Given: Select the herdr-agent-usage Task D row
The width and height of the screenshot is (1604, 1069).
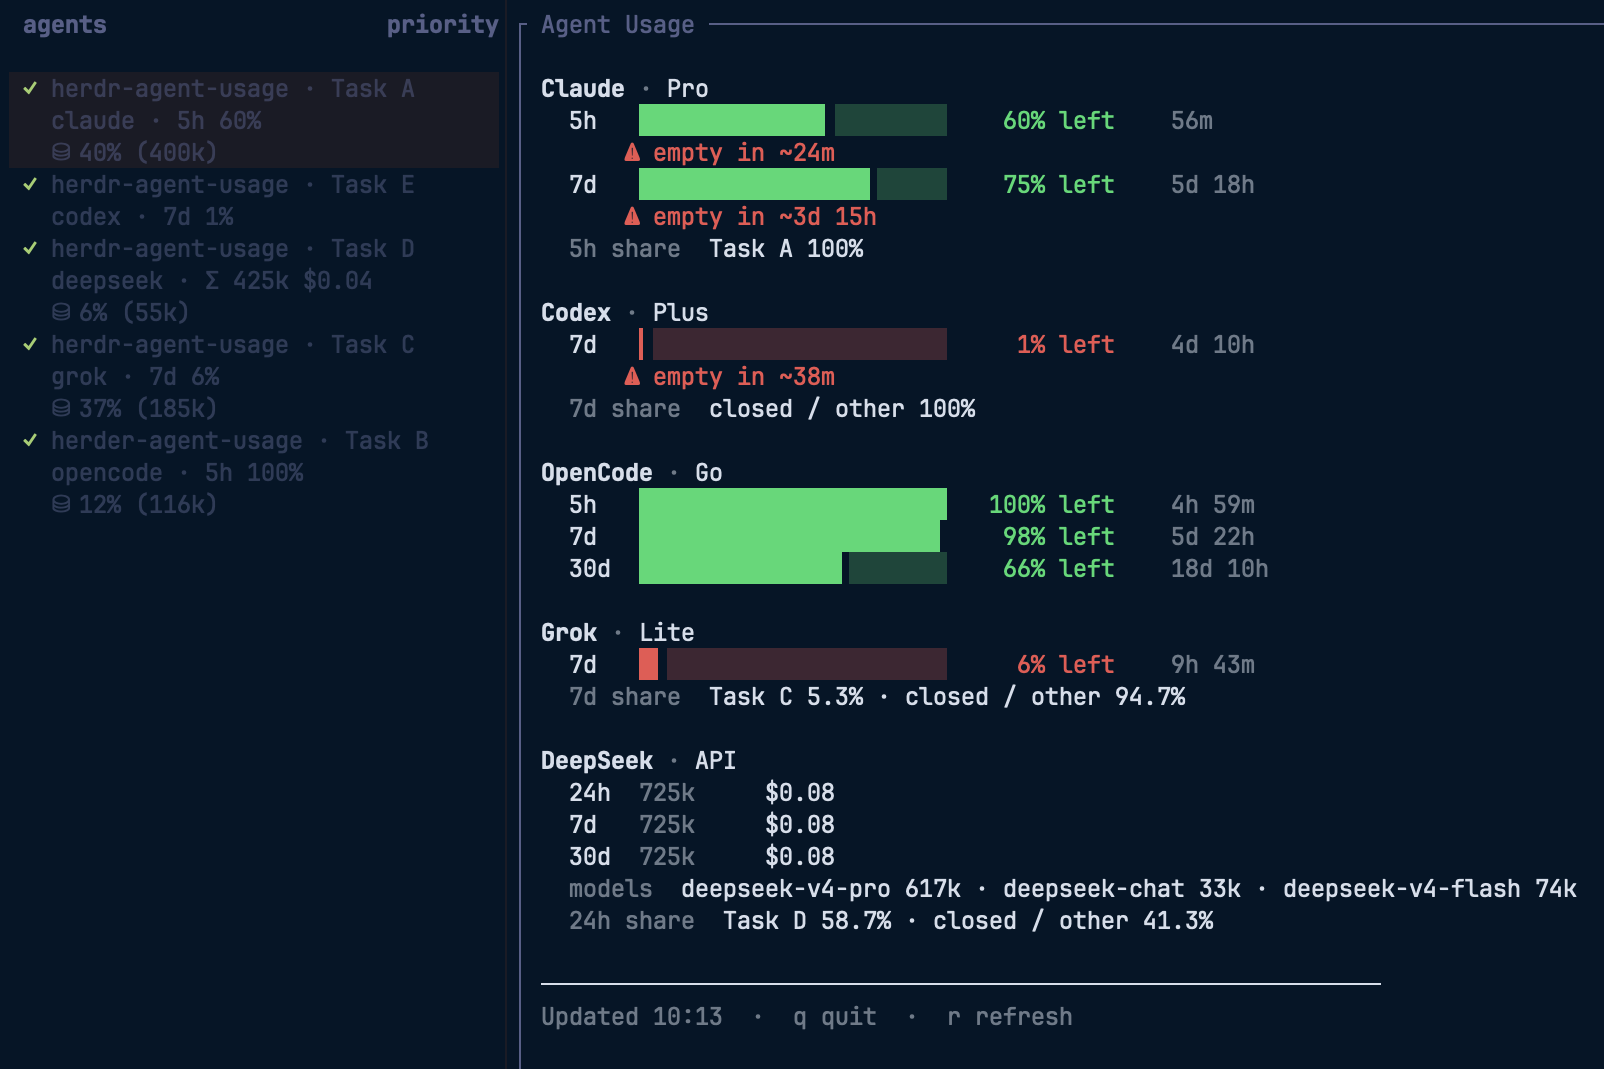Looking at the screenshot, I should click(x=254, y=280).
